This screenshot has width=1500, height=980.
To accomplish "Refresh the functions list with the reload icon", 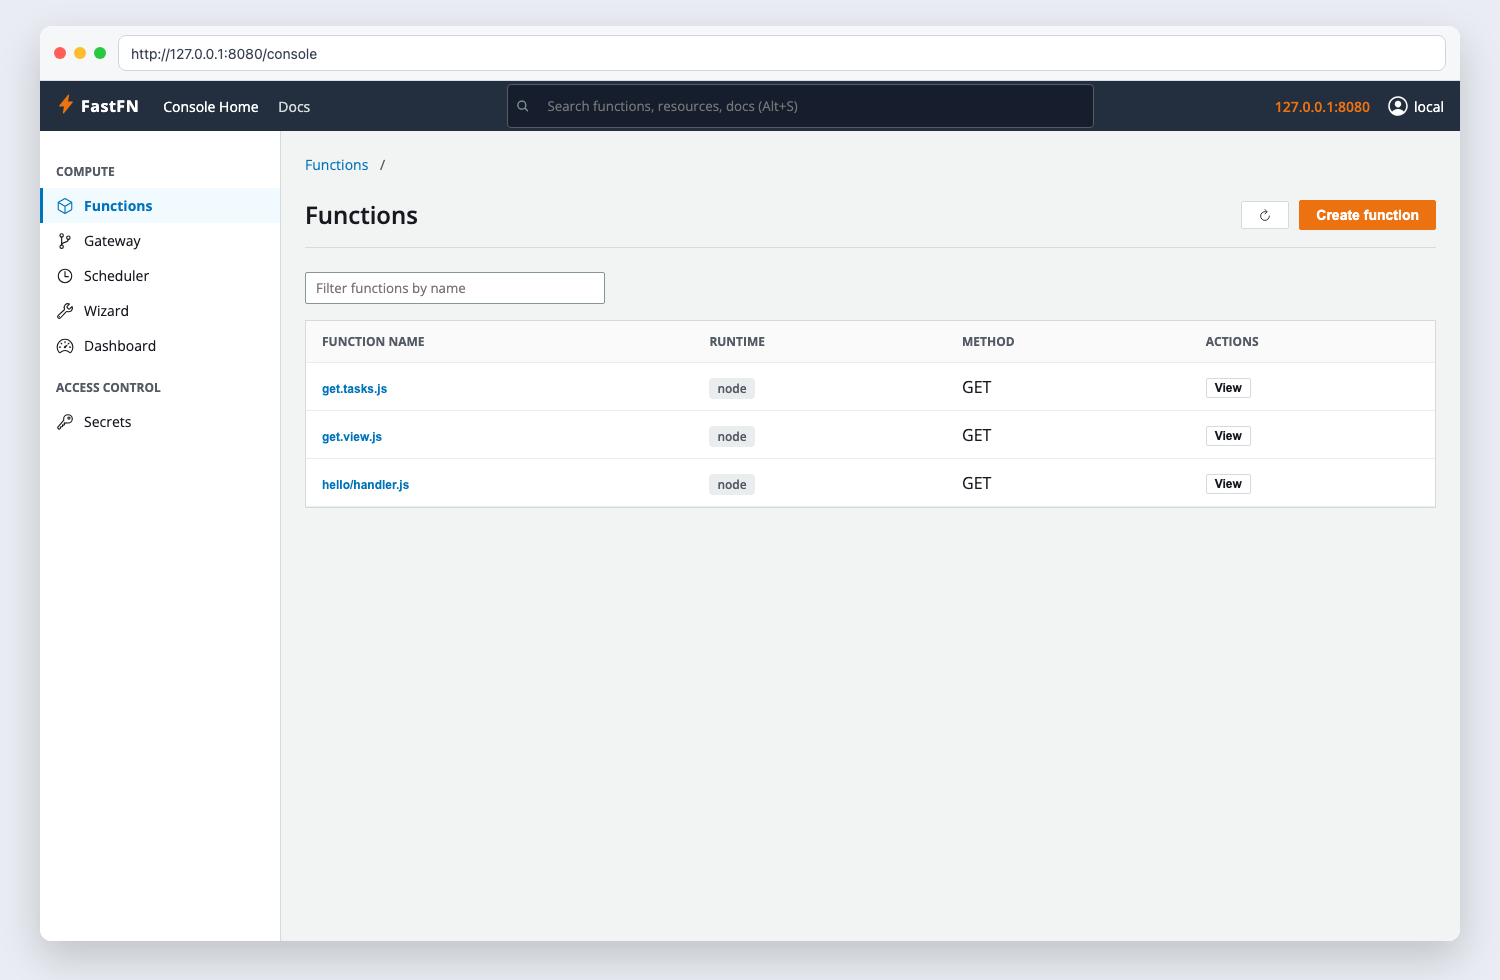I will 1264,214.
